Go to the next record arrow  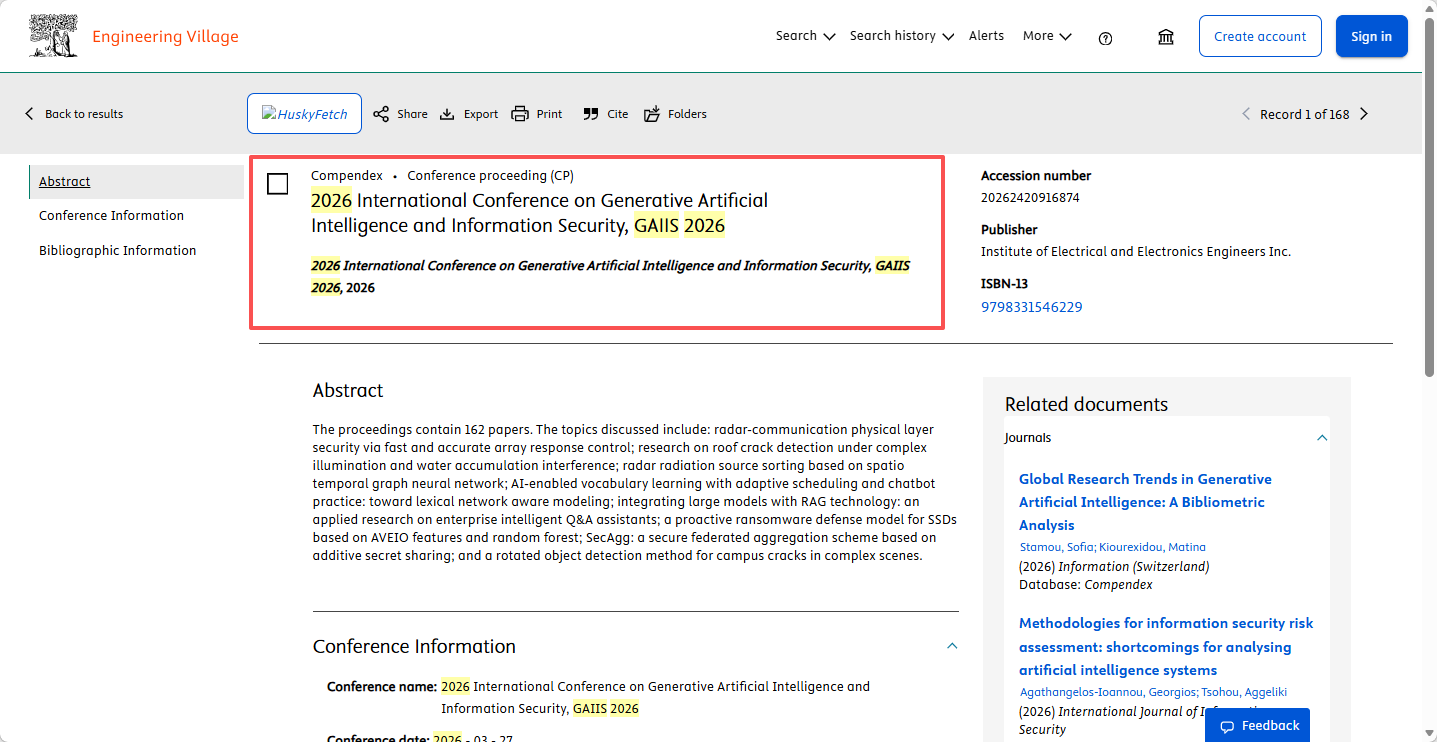pos(1364,114)
